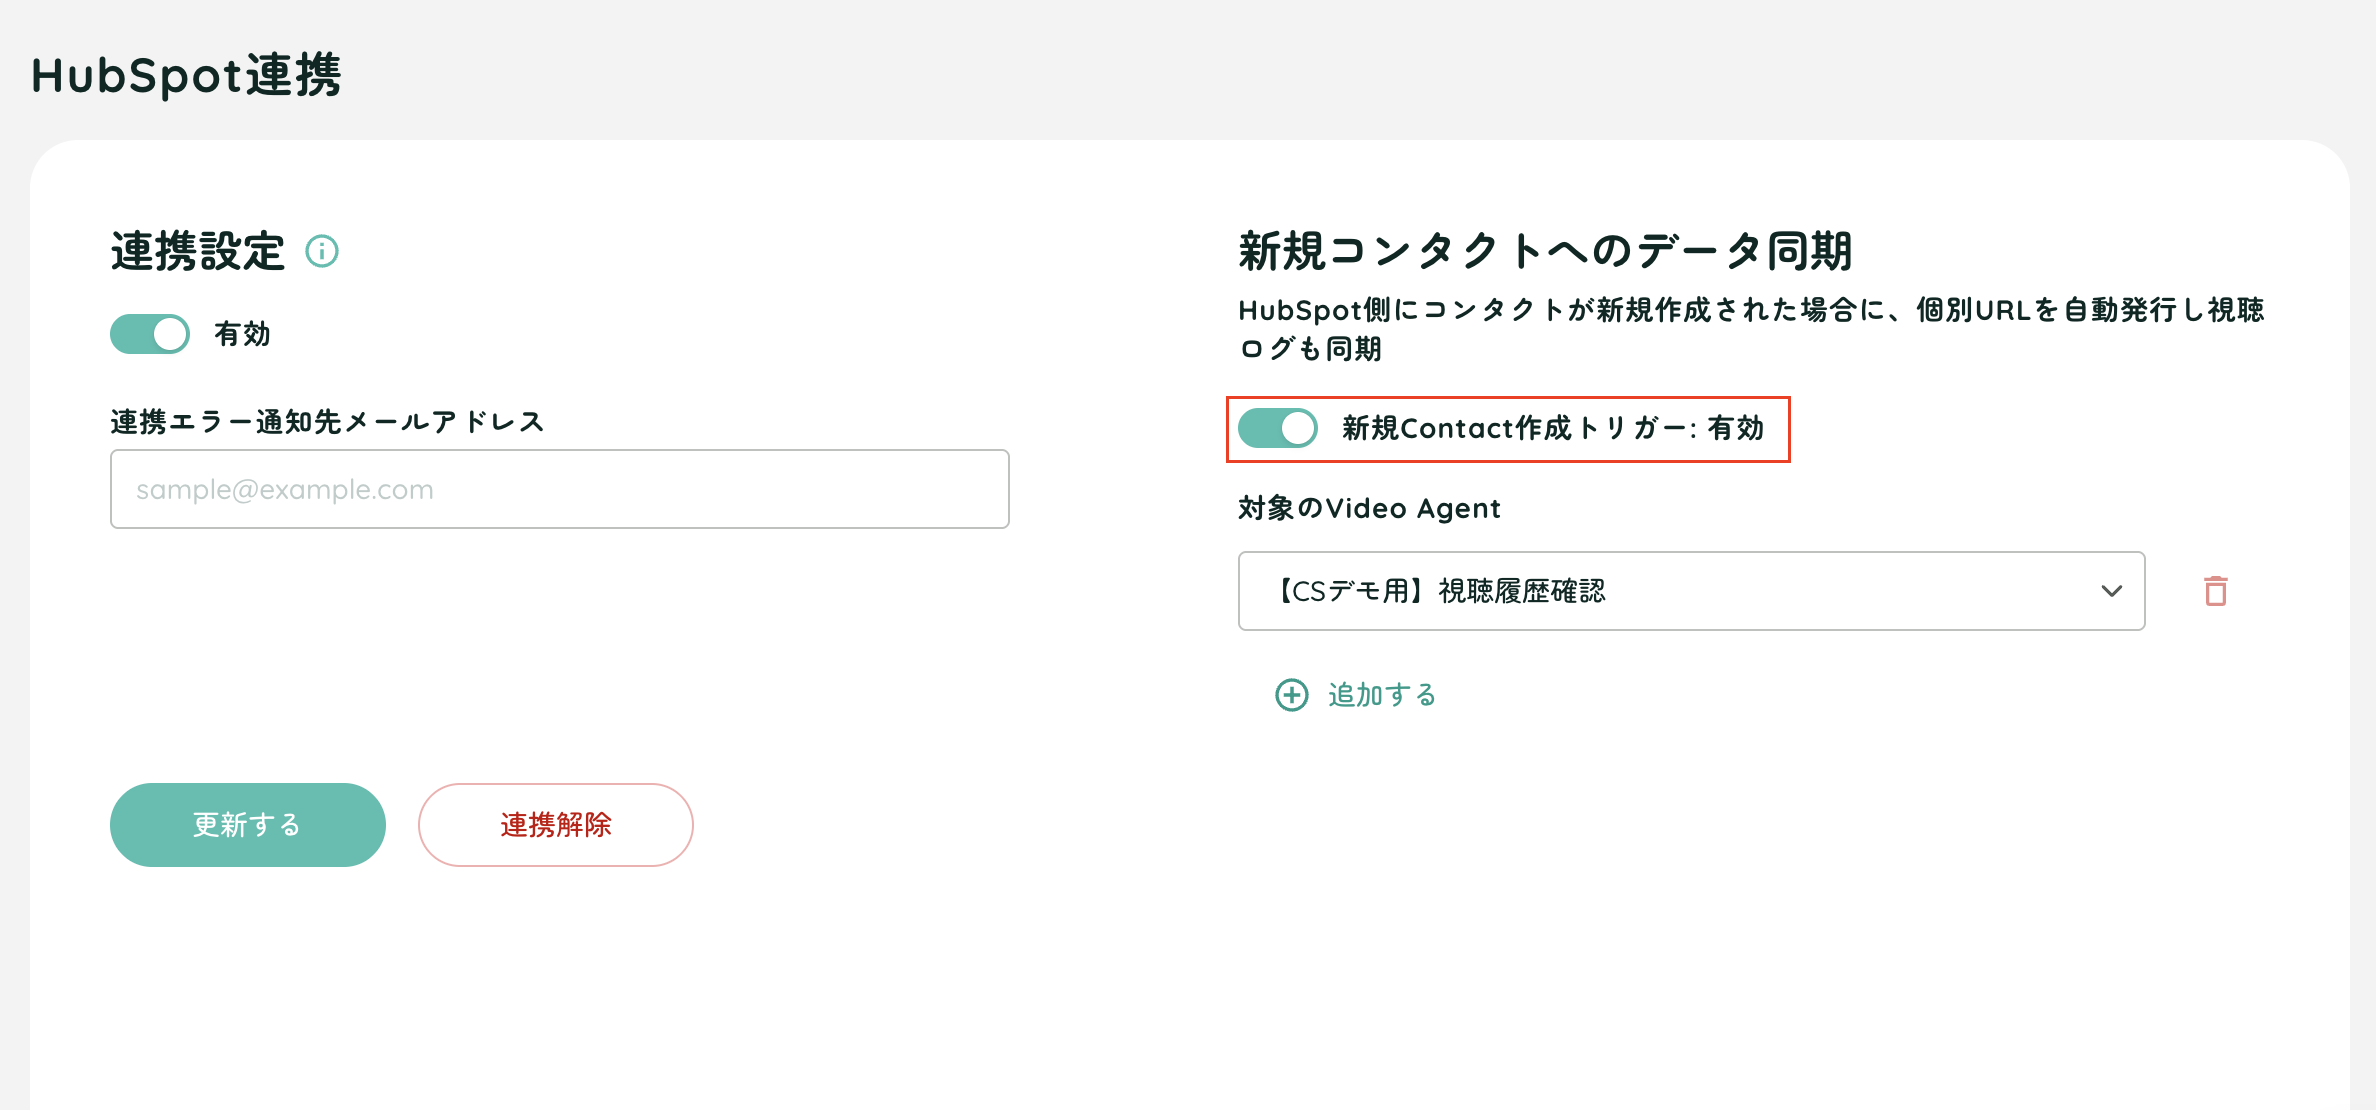Click the 有効 label next to integration toggle
The width and height of the screenshot is (2376, 1110).
click(x=242, y=334)
